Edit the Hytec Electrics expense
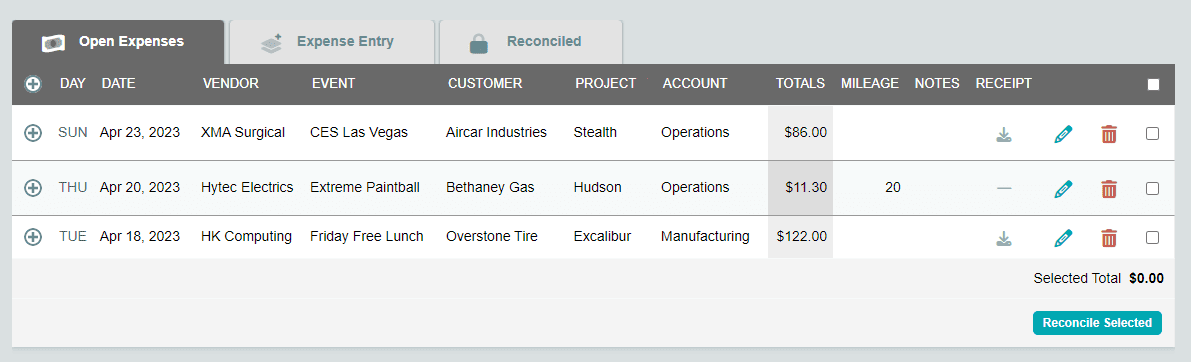1191x362 pixels. [x=1063, y=189]
